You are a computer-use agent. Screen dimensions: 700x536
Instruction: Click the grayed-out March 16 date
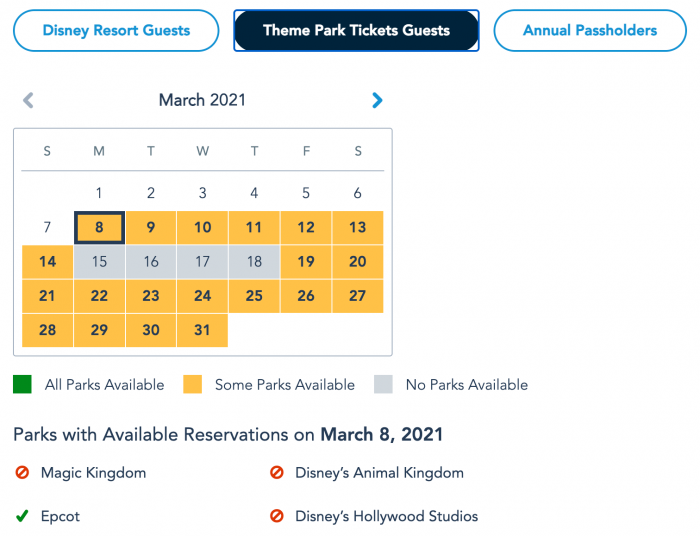tap(151, 262)
